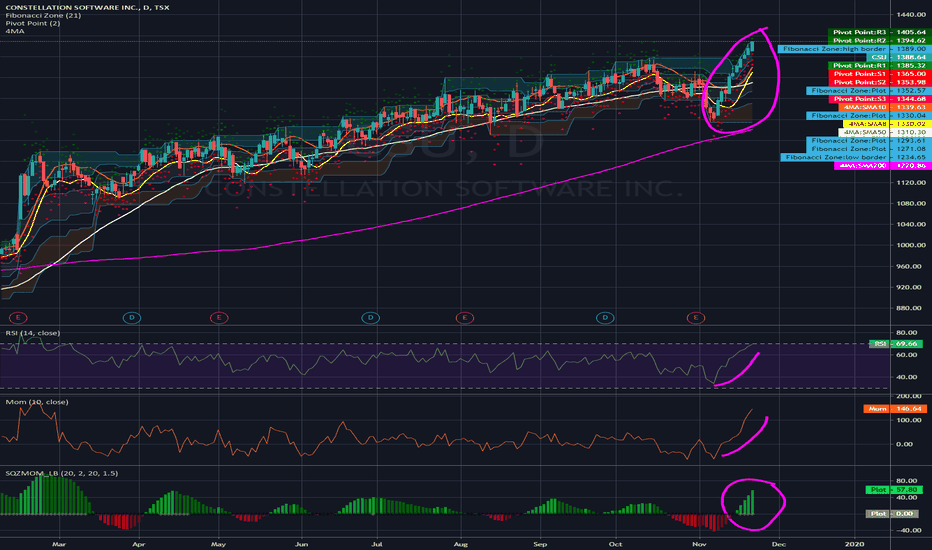Screen dimensions: 932x550
Task: Click the Pivot Point:S1 1365.00 price label
Action: tap(879, 74)
